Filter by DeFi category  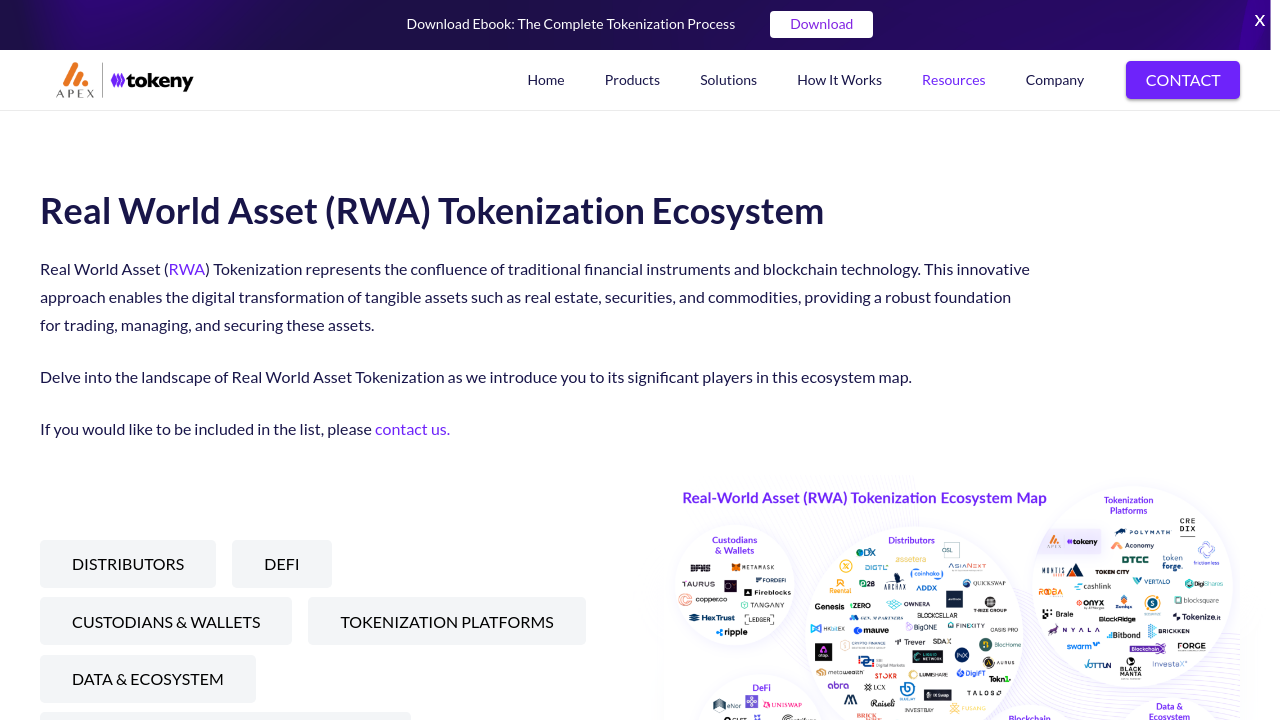(x=282, y=564)
